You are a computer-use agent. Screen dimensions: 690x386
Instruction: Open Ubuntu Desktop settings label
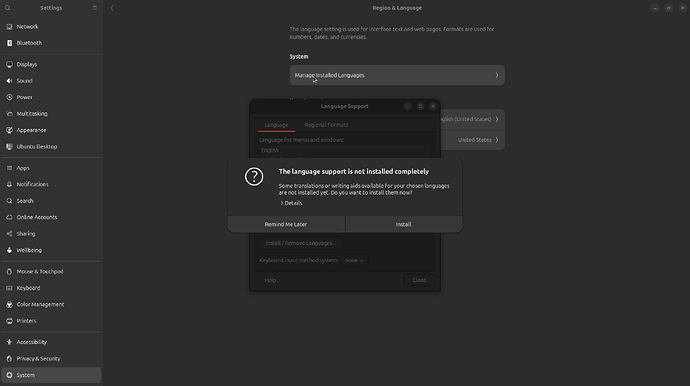(37, 147)
